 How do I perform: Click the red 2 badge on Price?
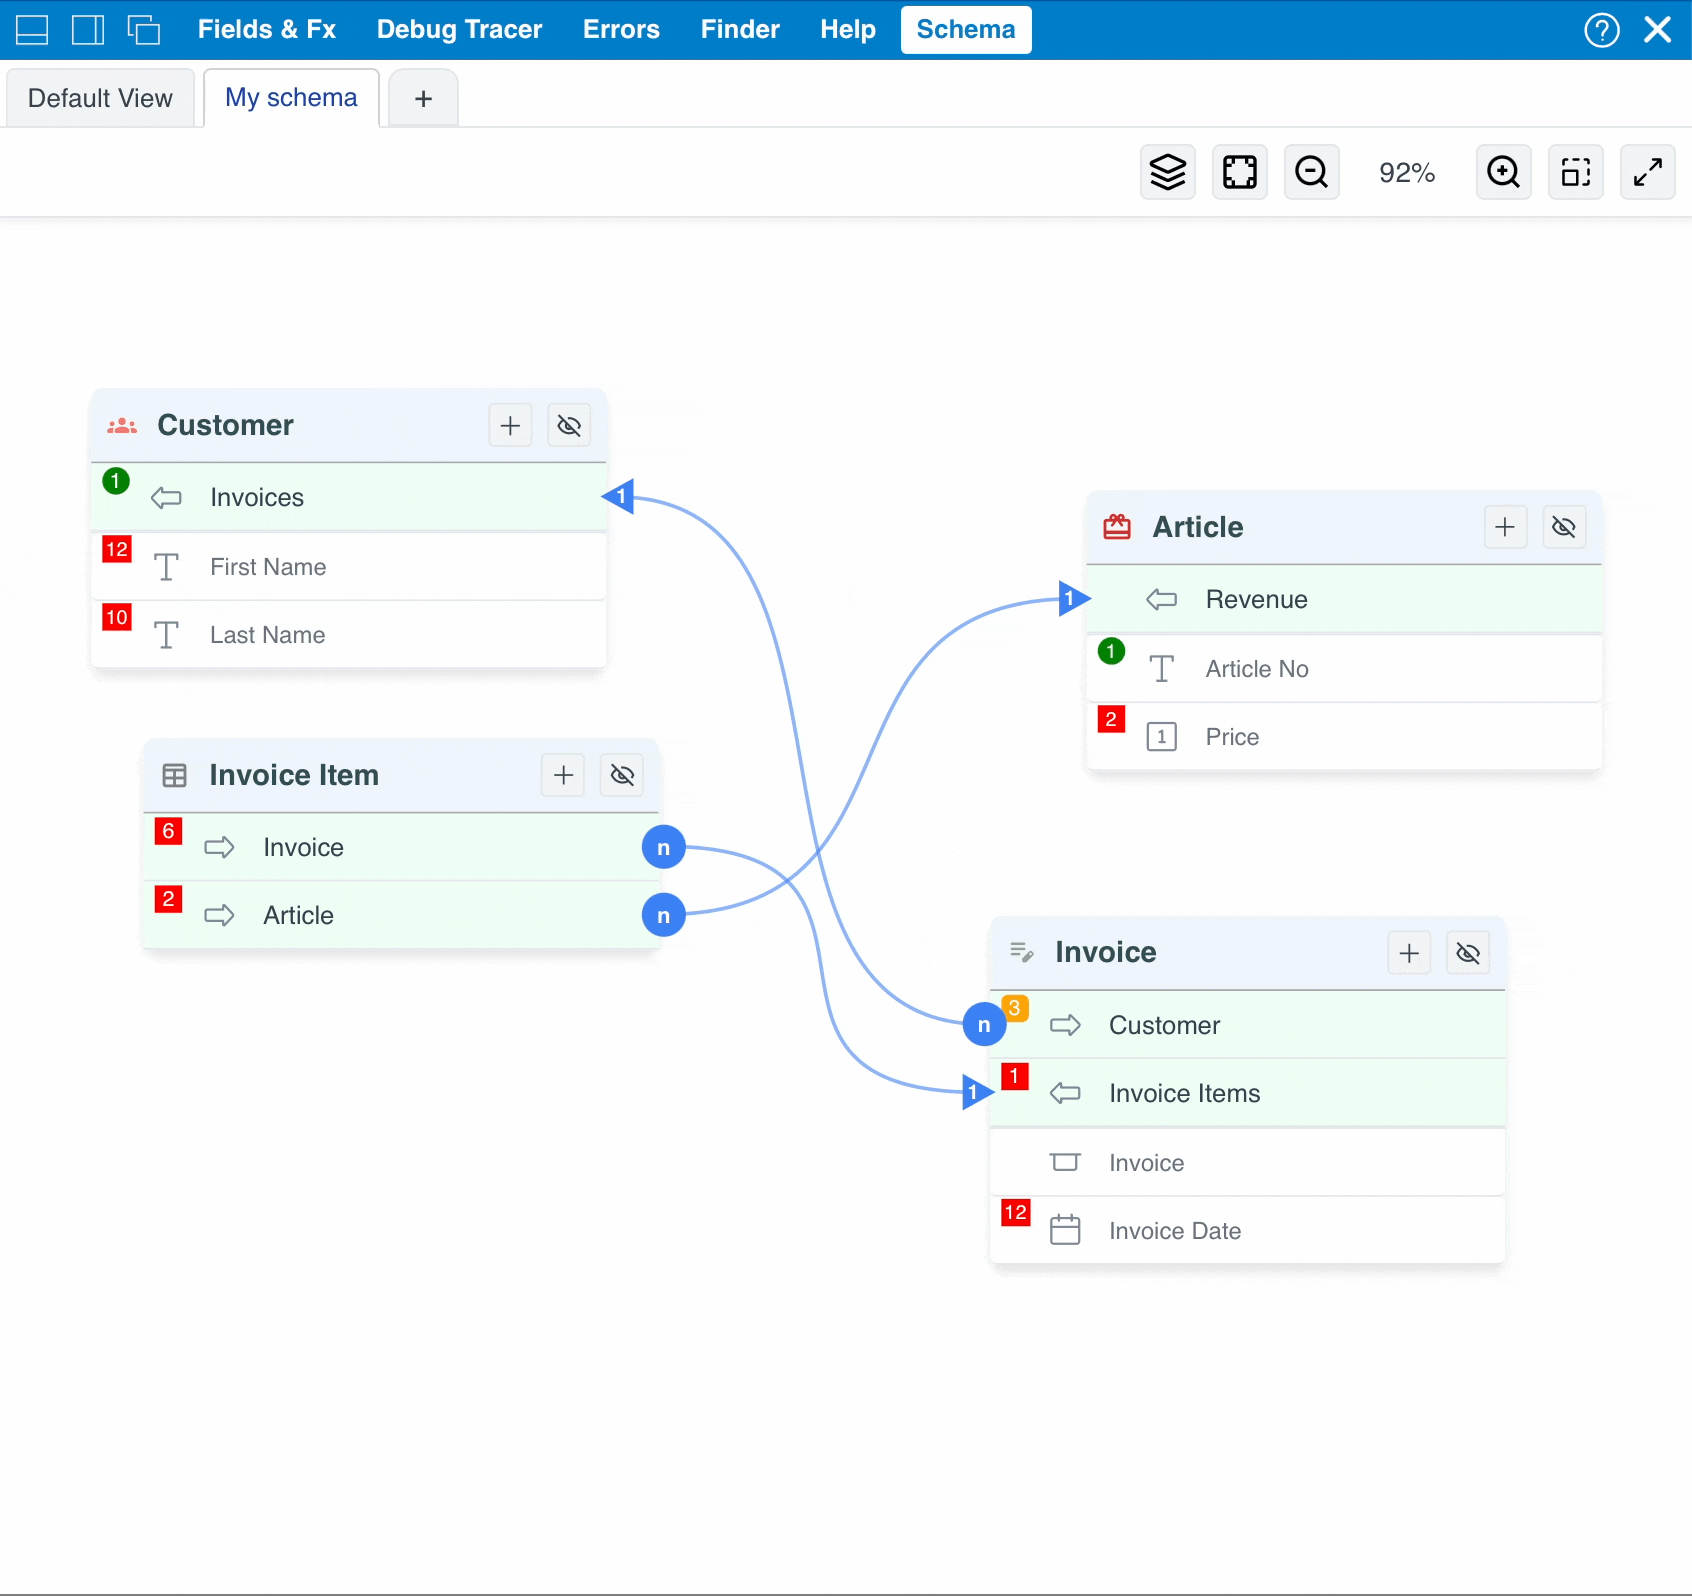point(1111,719)
